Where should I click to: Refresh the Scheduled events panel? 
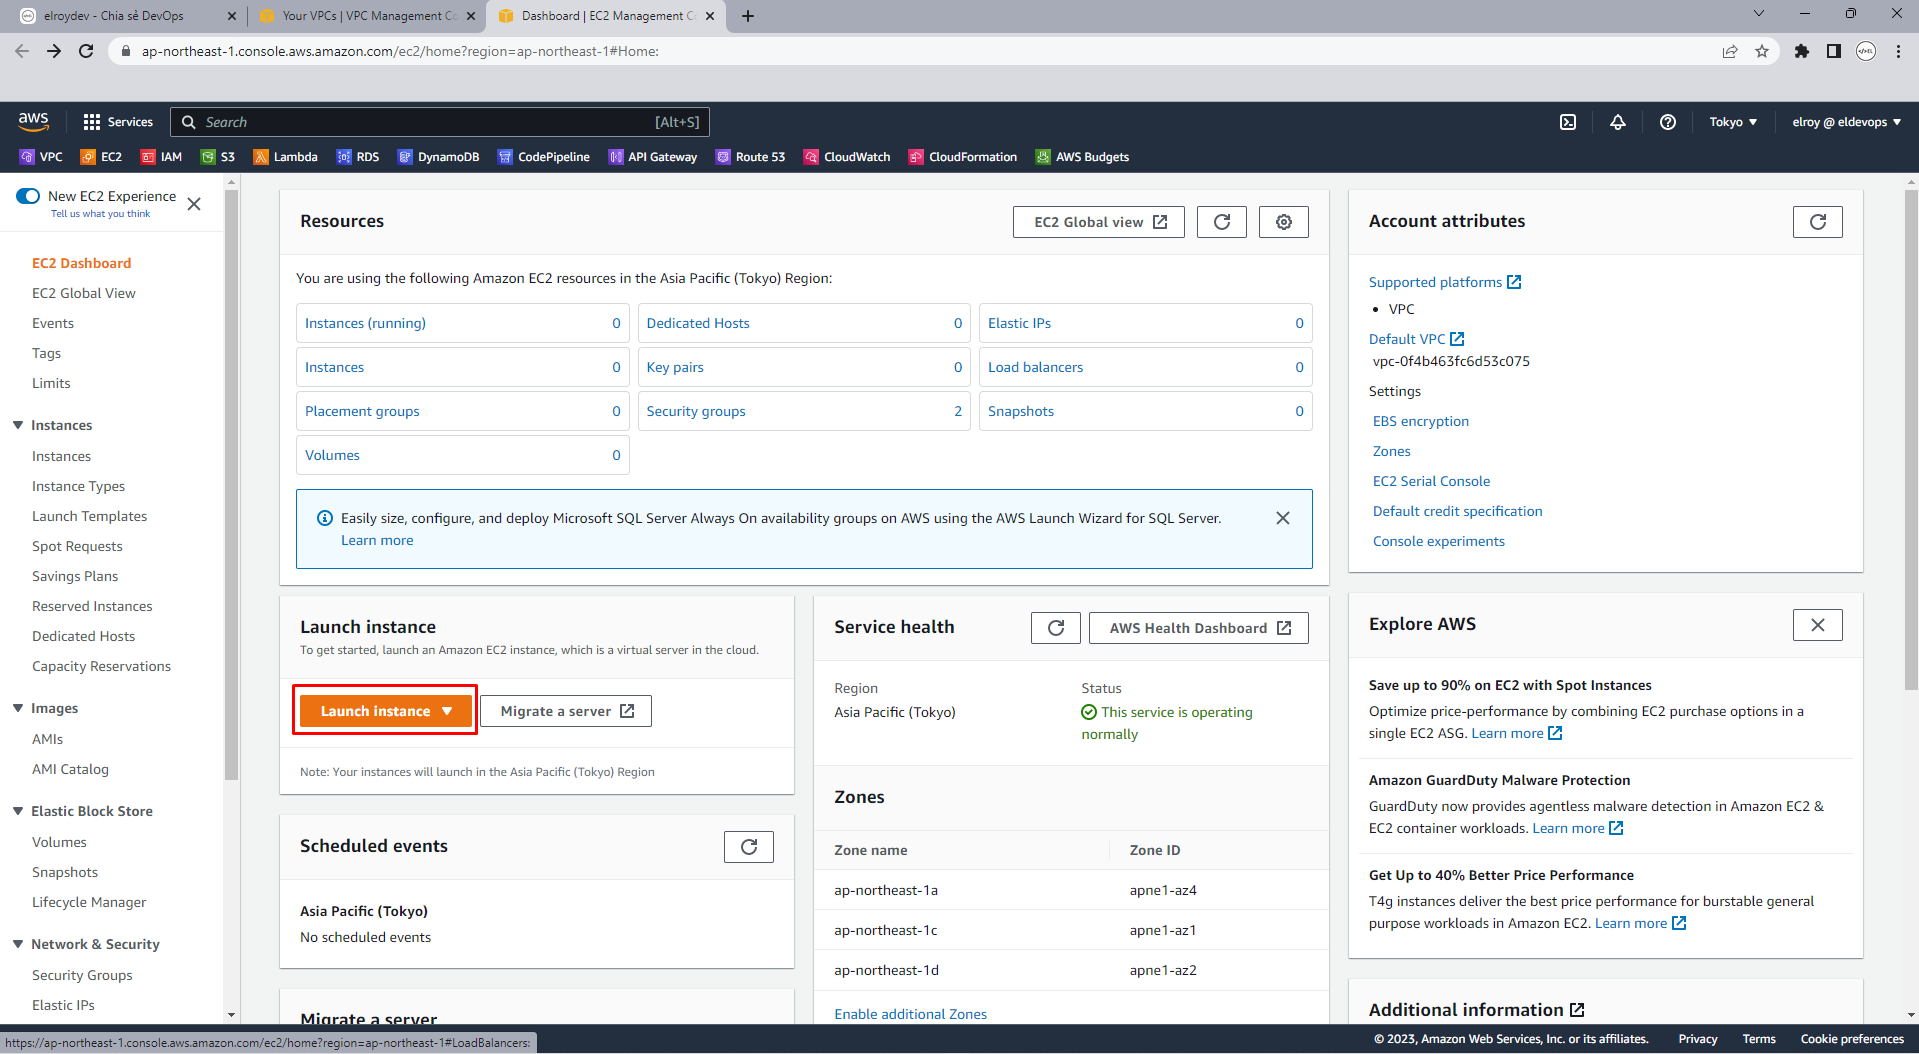[x=749, y=847]
